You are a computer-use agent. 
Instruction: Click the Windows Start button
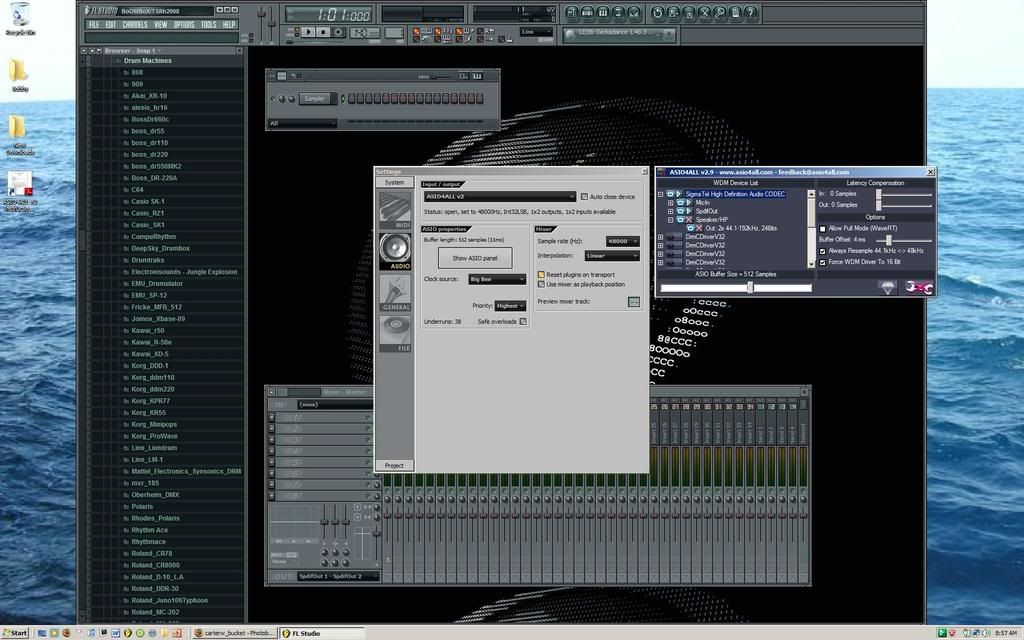(15, 633)
